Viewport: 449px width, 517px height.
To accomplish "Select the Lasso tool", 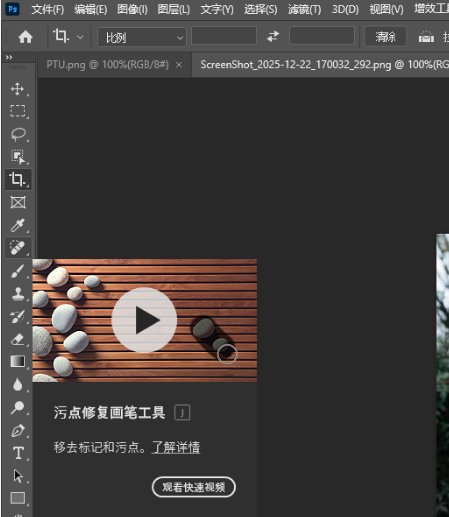I will pyautogui.click(x=18, y=134).
